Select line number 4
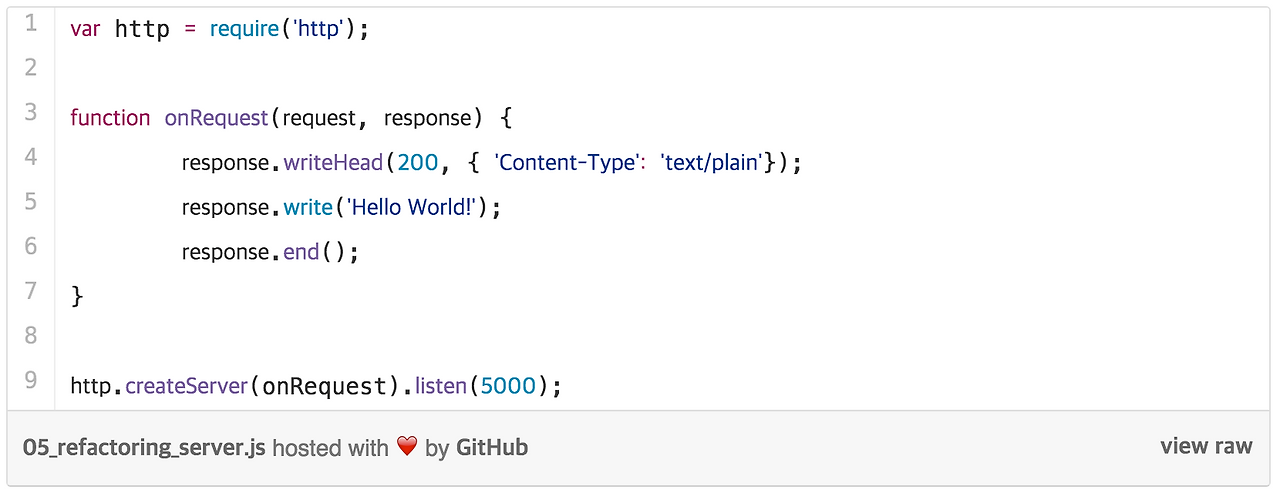The width and height of the screenshot is (1280, 493). click(x=31, y=156)
